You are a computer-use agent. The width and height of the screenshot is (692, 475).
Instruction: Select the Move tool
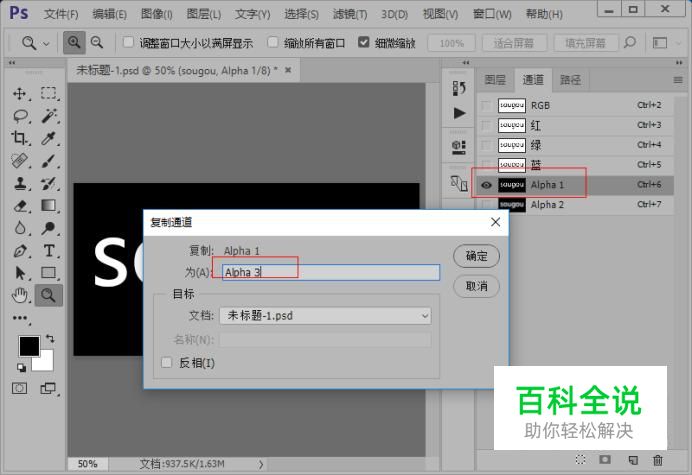(x=19, y=93)
